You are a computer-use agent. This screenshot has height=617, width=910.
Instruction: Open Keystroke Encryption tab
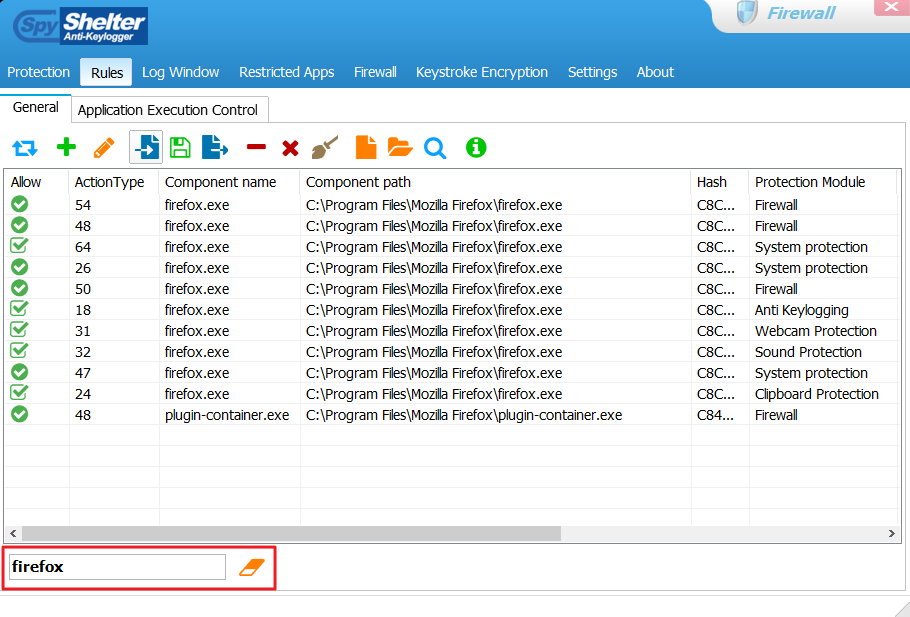click(x=482, y=72)
